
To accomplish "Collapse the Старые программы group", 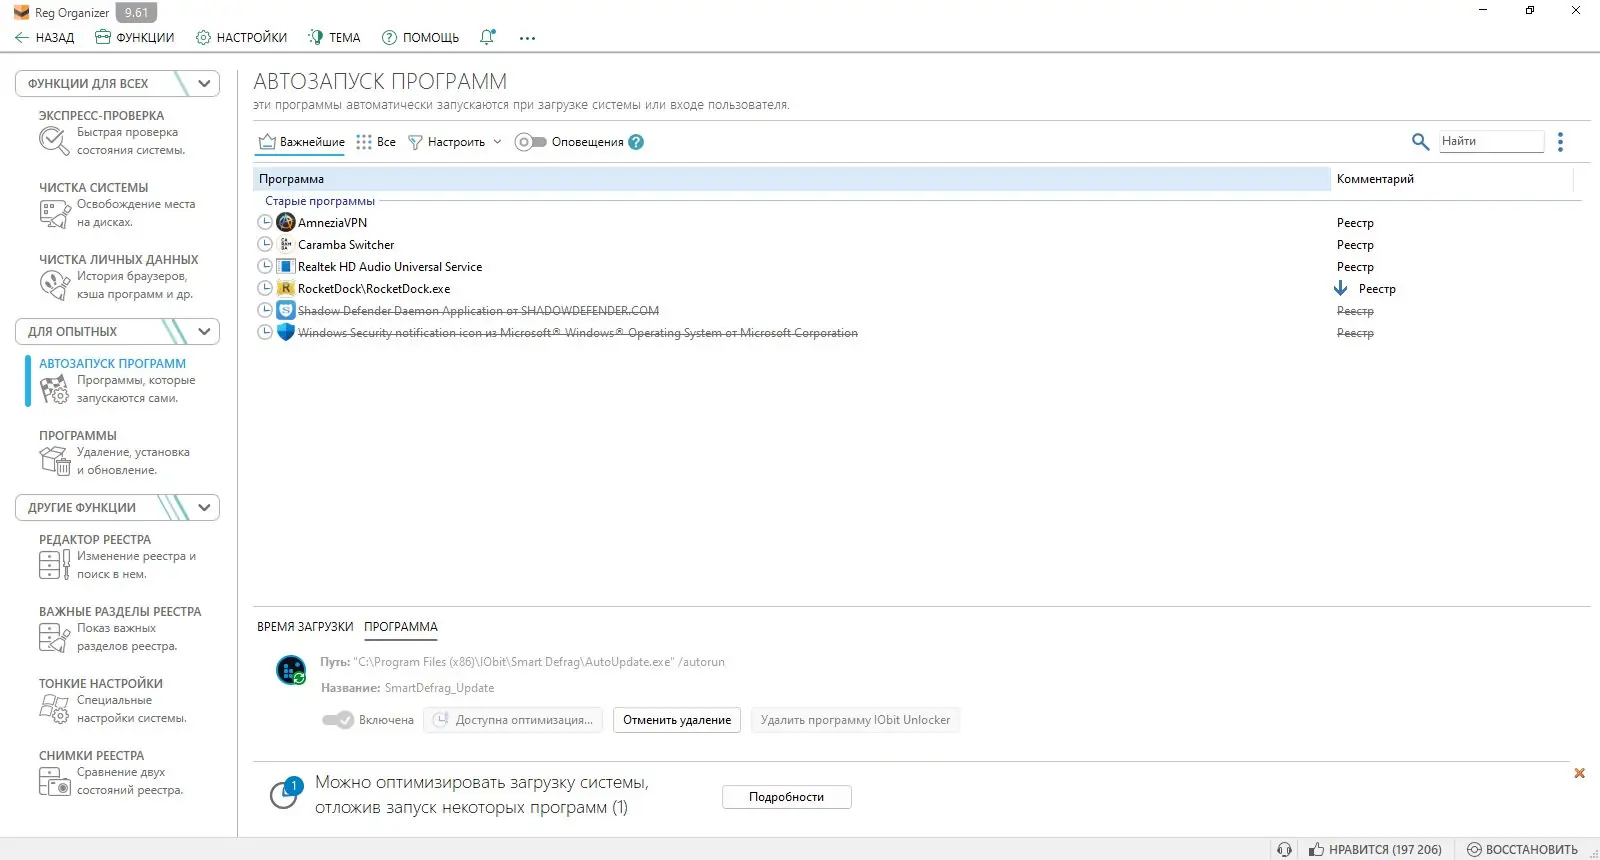I will tap(320, 201).
